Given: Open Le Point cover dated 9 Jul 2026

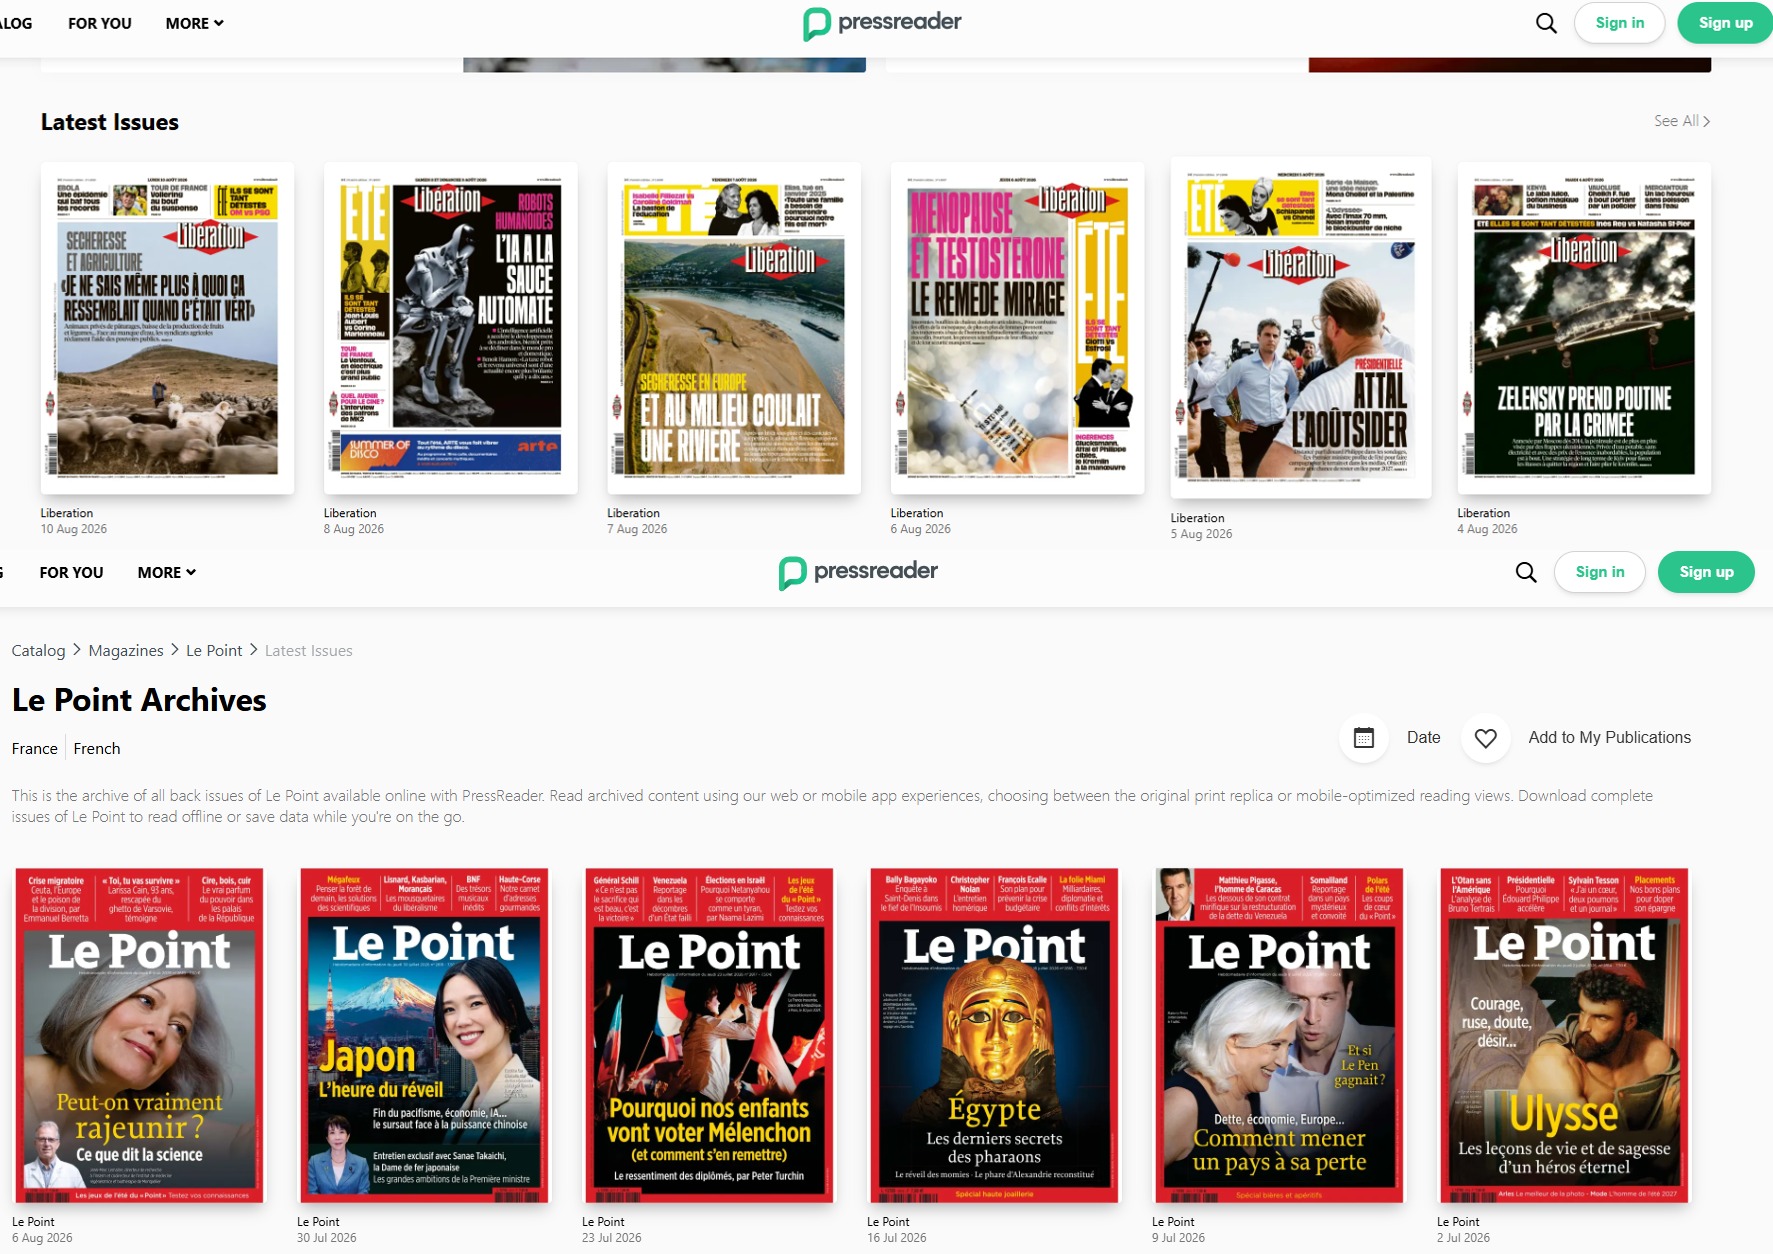Looking at the screenshot, I should [1279, 1035].
